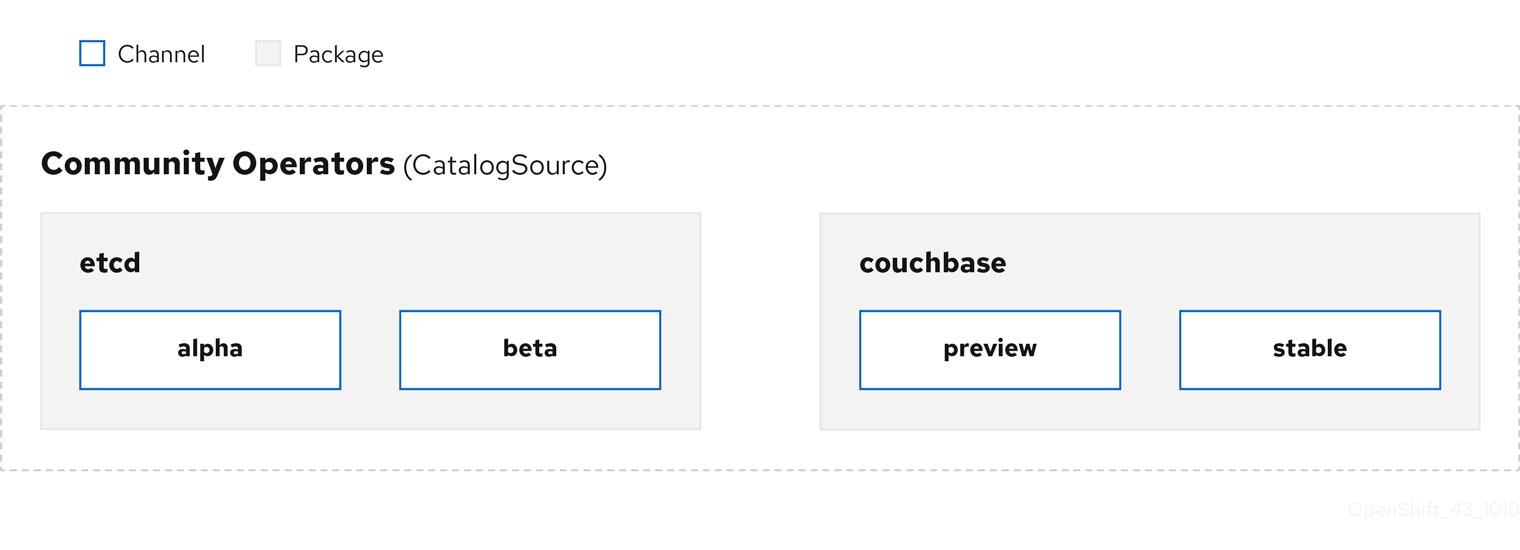This screenshot has width=1520, height=550.
Task: Click gray gap between alpha and beta
Action: tap(370, 349)
